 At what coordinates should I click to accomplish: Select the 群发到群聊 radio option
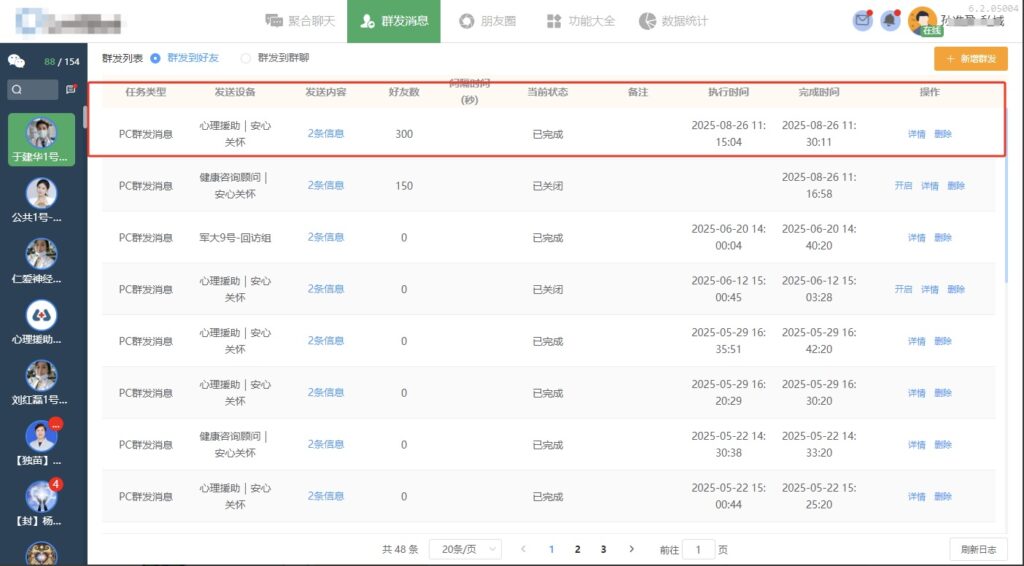coord(246,59)
